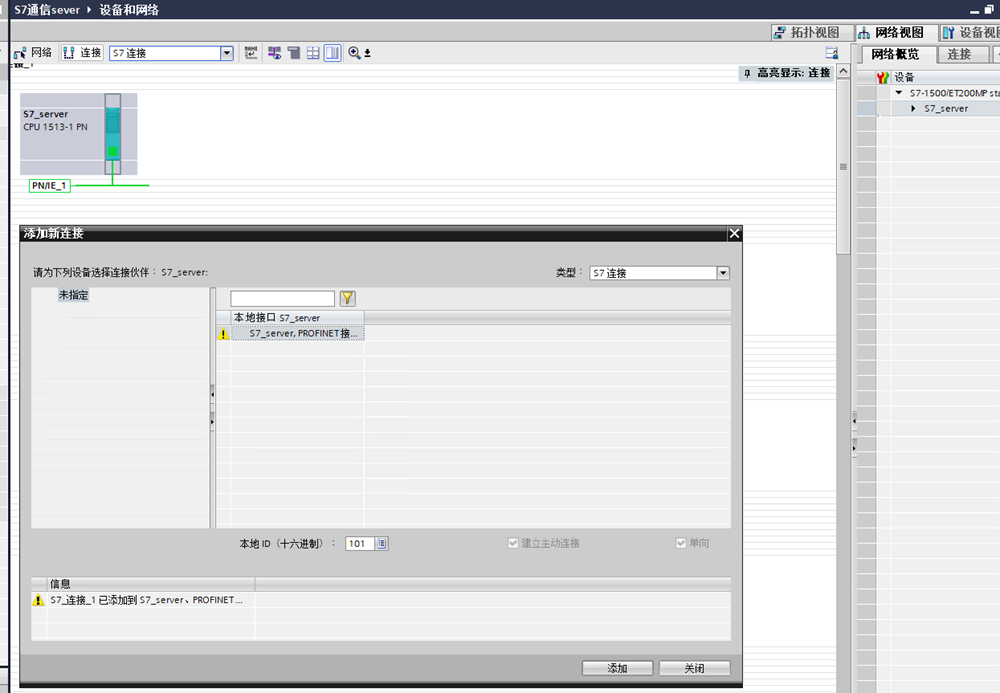Click the local ID picker icon
The width and height of the screenshot is (1000, 693).
[382, 544]
